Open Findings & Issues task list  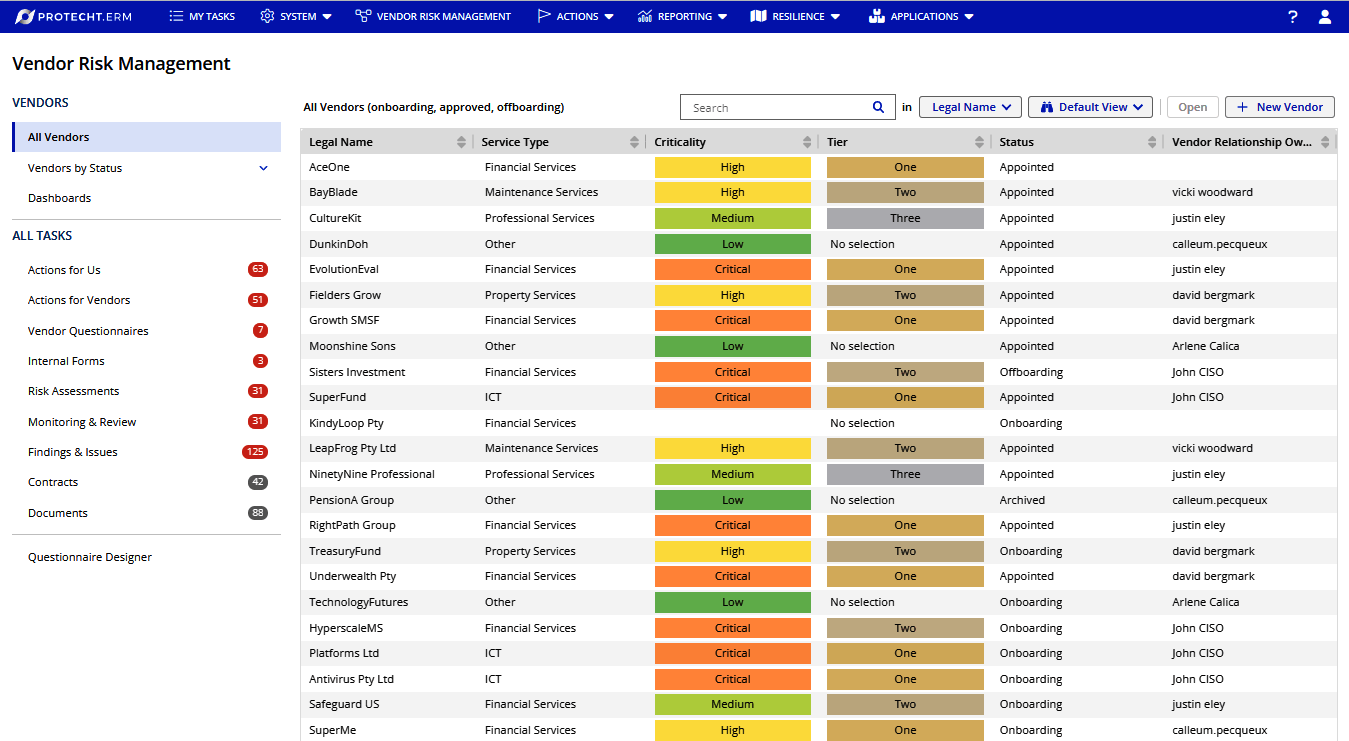(x=73, y=452)
